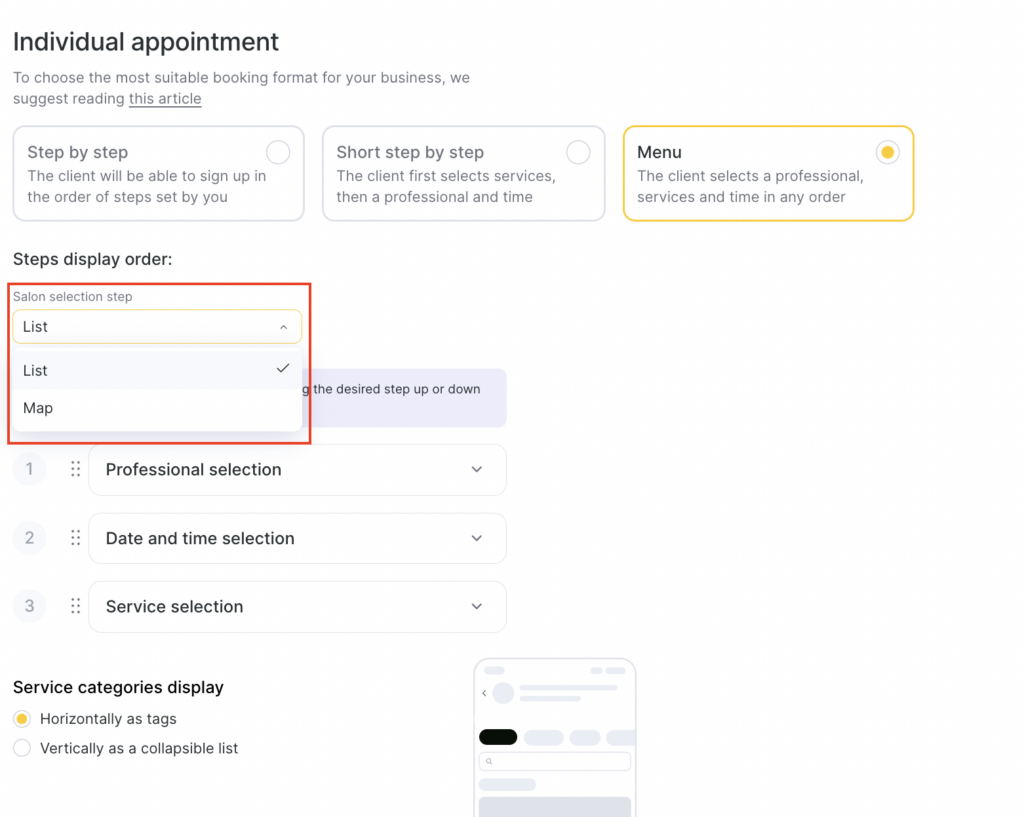This screenshot has width=1024, height=817.
Task: Choose Horizontally as tags display option
Action: point(22,719)
